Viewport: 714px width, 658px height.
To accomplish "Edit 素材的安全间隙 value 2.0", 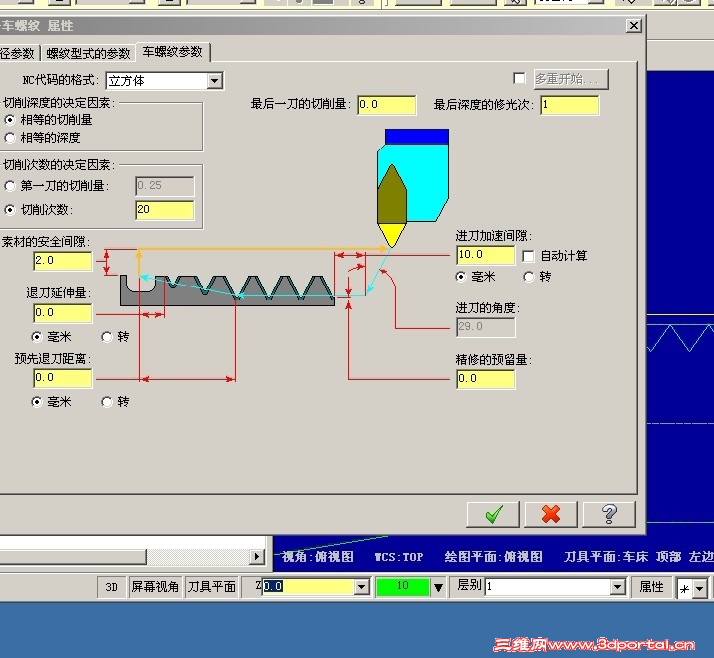I will pos(63,261).
